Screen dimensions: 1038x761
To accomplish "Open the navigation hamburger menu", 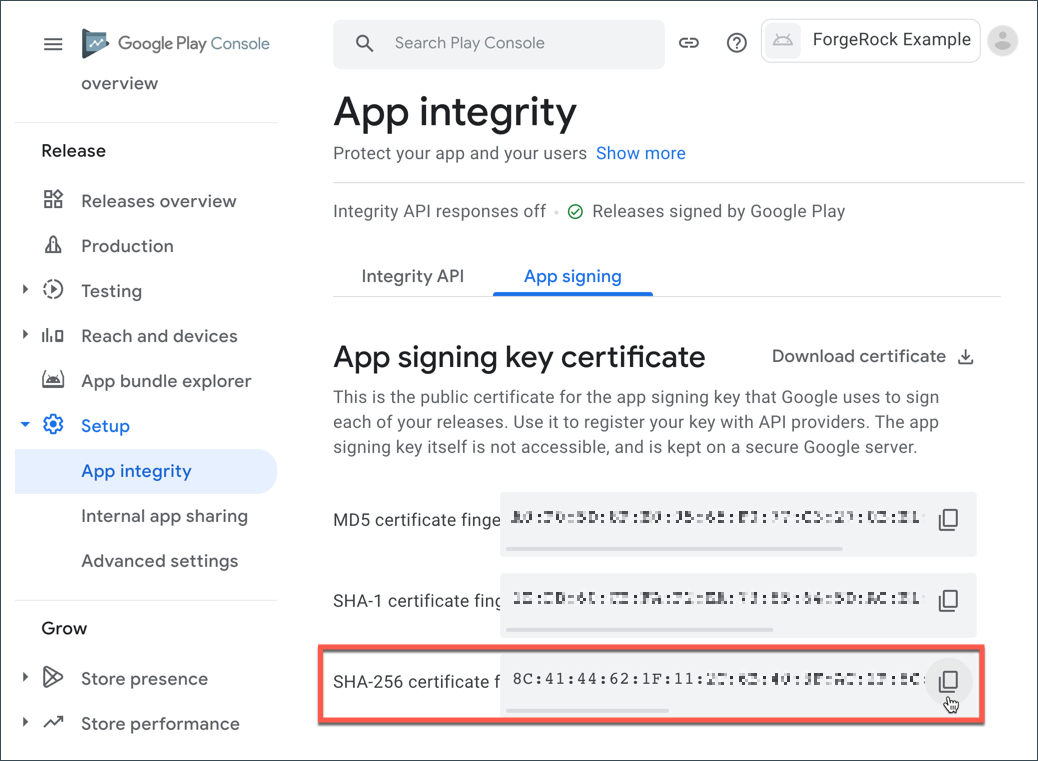I will 53,44.
